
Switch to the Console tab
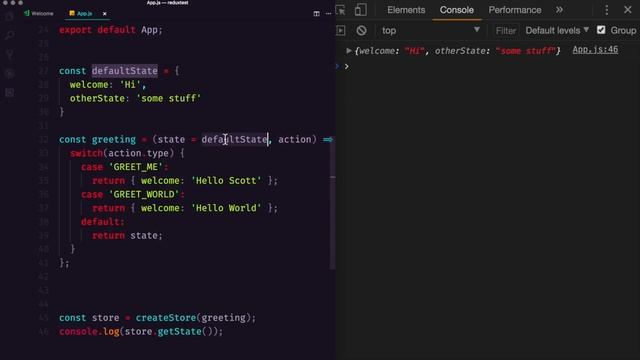[456, 10]
